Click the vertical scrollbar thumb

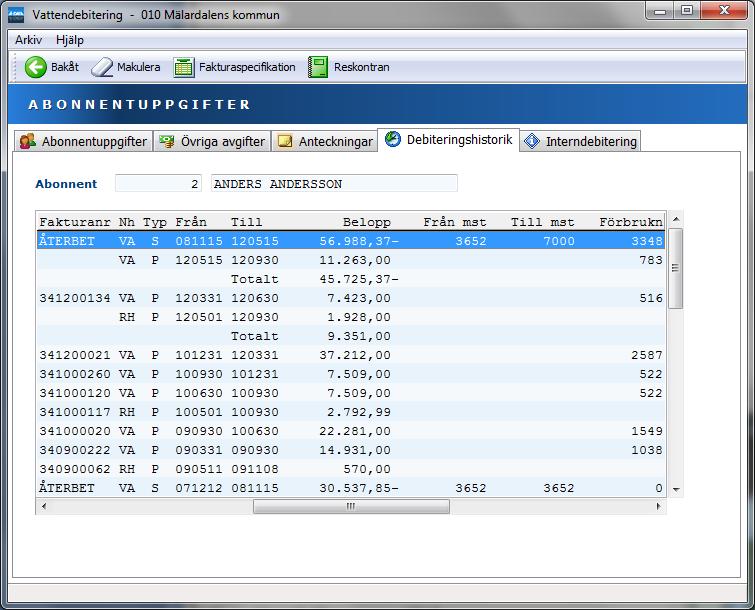tap(676, 268)
